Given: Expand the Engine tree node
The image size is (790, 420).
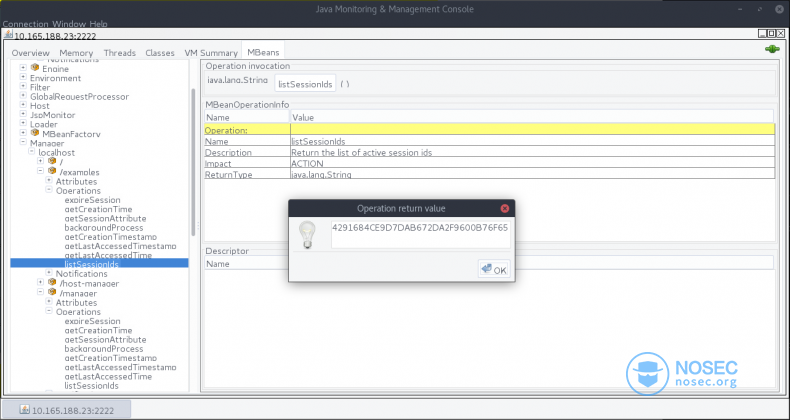Looking at the screenshot, I should click(x=23, y=67).
